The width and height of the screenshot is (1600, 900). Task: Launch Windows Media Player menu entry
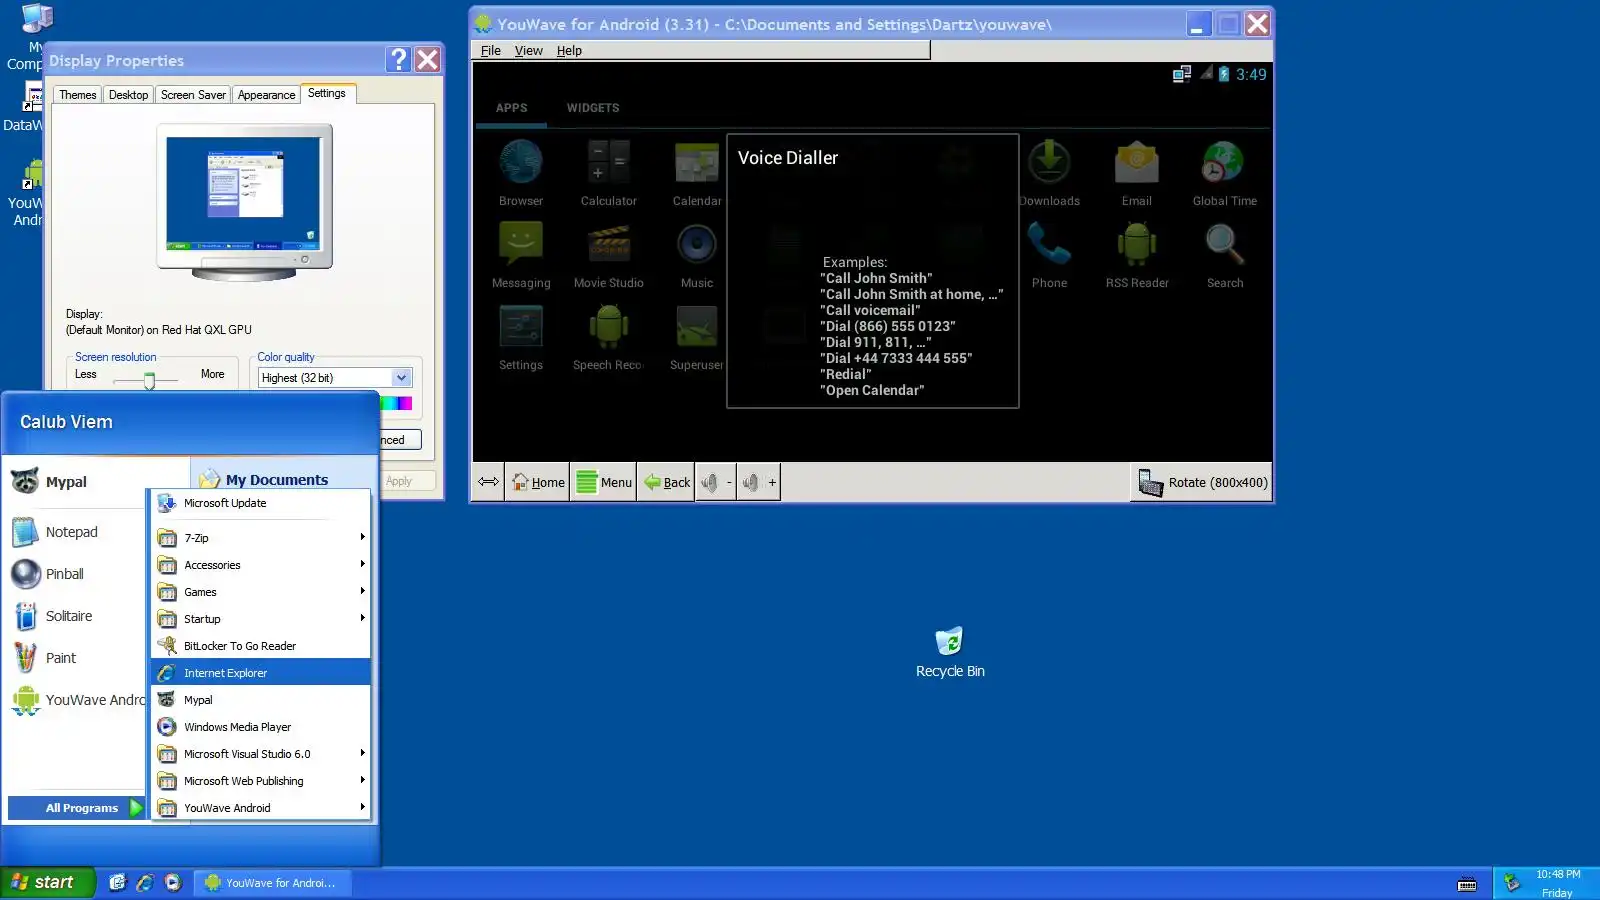261,727
